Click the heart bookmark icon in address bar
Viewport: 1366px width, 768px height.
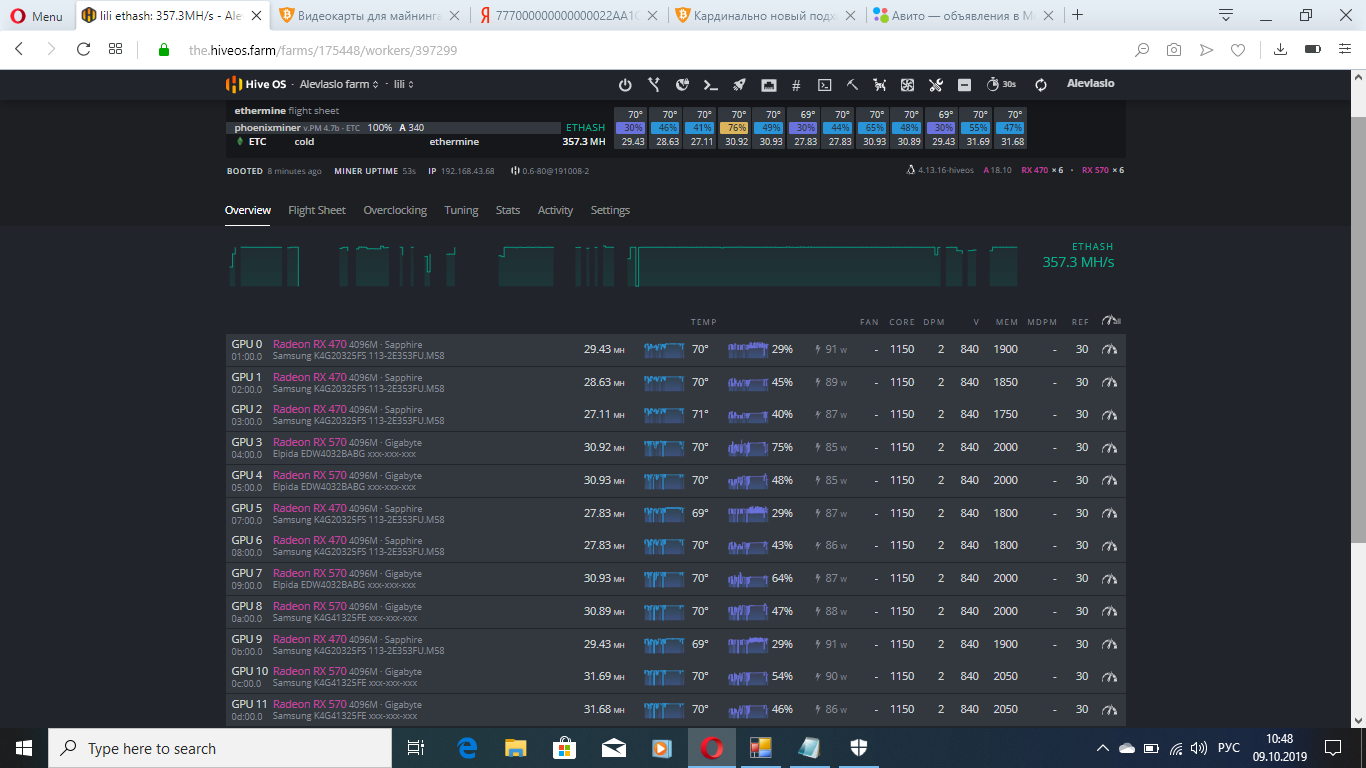coord(1238,49)
